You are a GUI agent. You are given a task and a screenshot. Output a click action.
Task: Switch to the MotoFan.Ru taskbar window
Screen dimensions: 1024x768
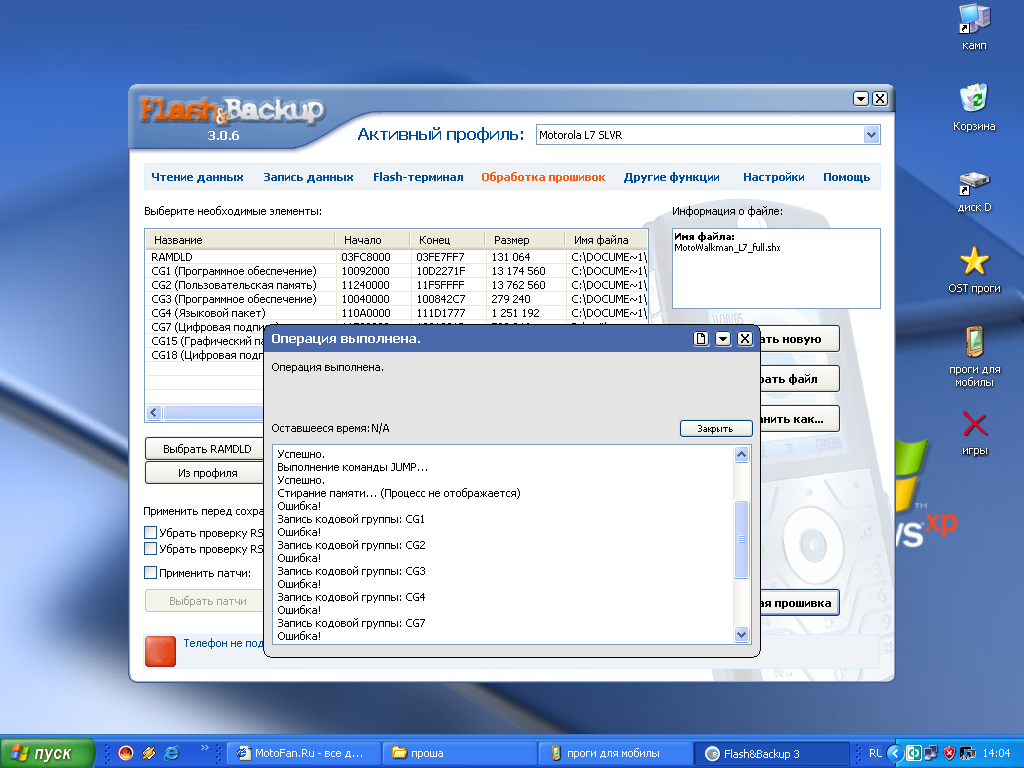click(303, 753)
